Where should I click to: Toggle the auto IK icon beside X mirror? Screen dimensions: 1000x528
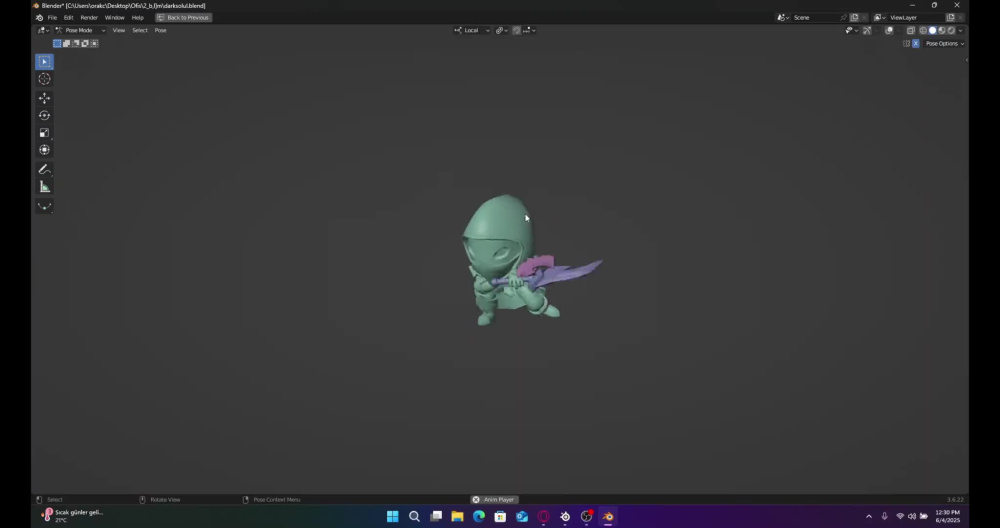coord(906,43)
